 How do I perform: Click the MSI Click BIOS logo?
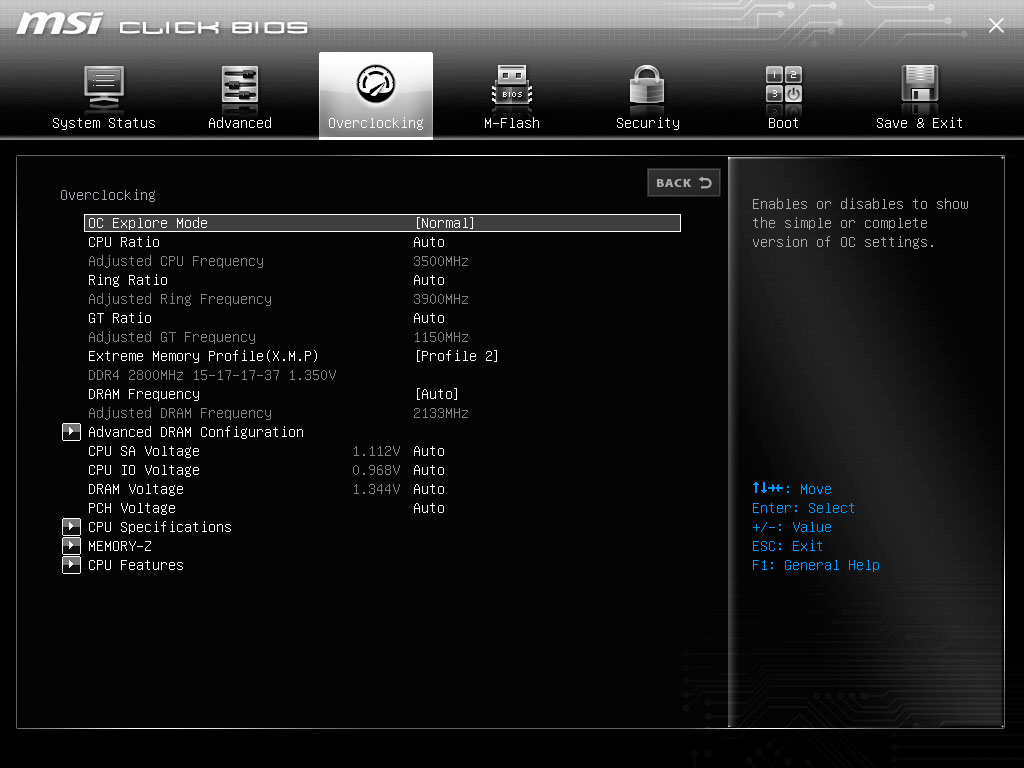[x=162, y=24]
